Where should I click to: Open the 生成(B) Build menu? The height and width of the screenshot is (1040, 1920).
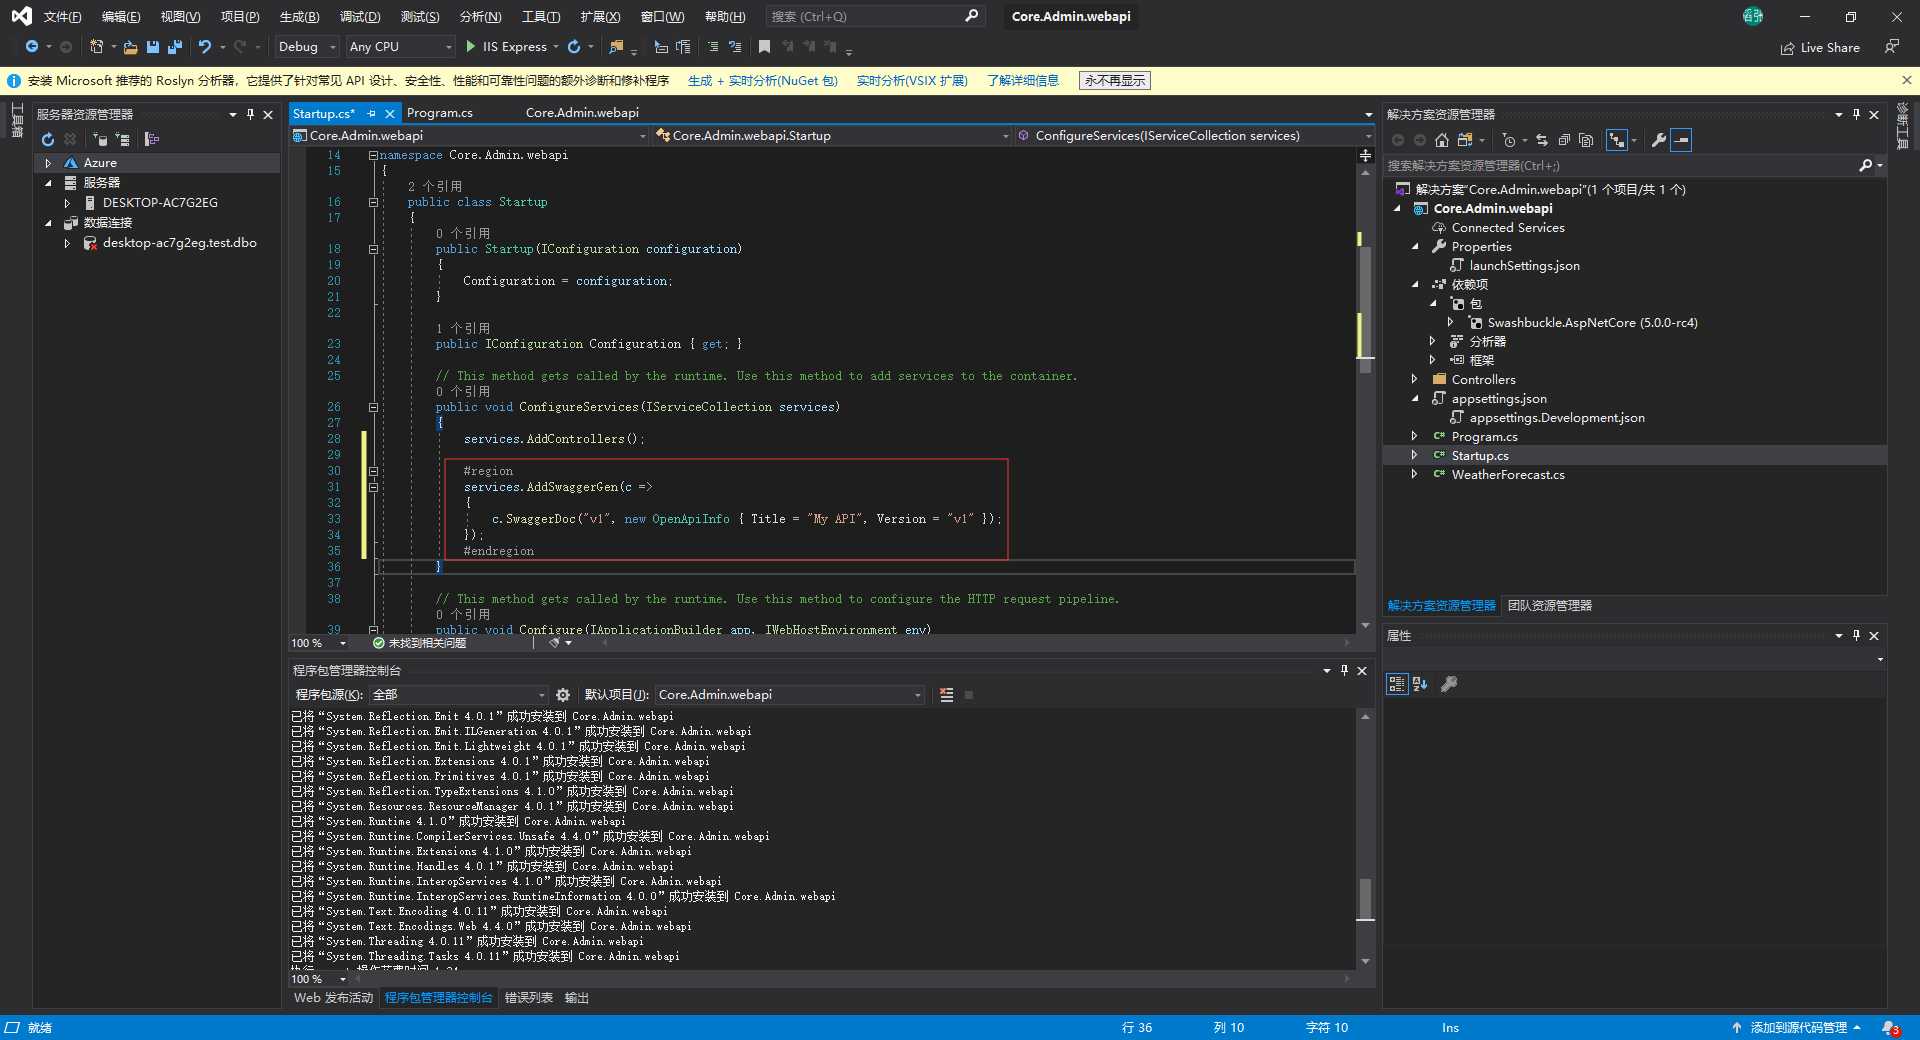(299, 17)
